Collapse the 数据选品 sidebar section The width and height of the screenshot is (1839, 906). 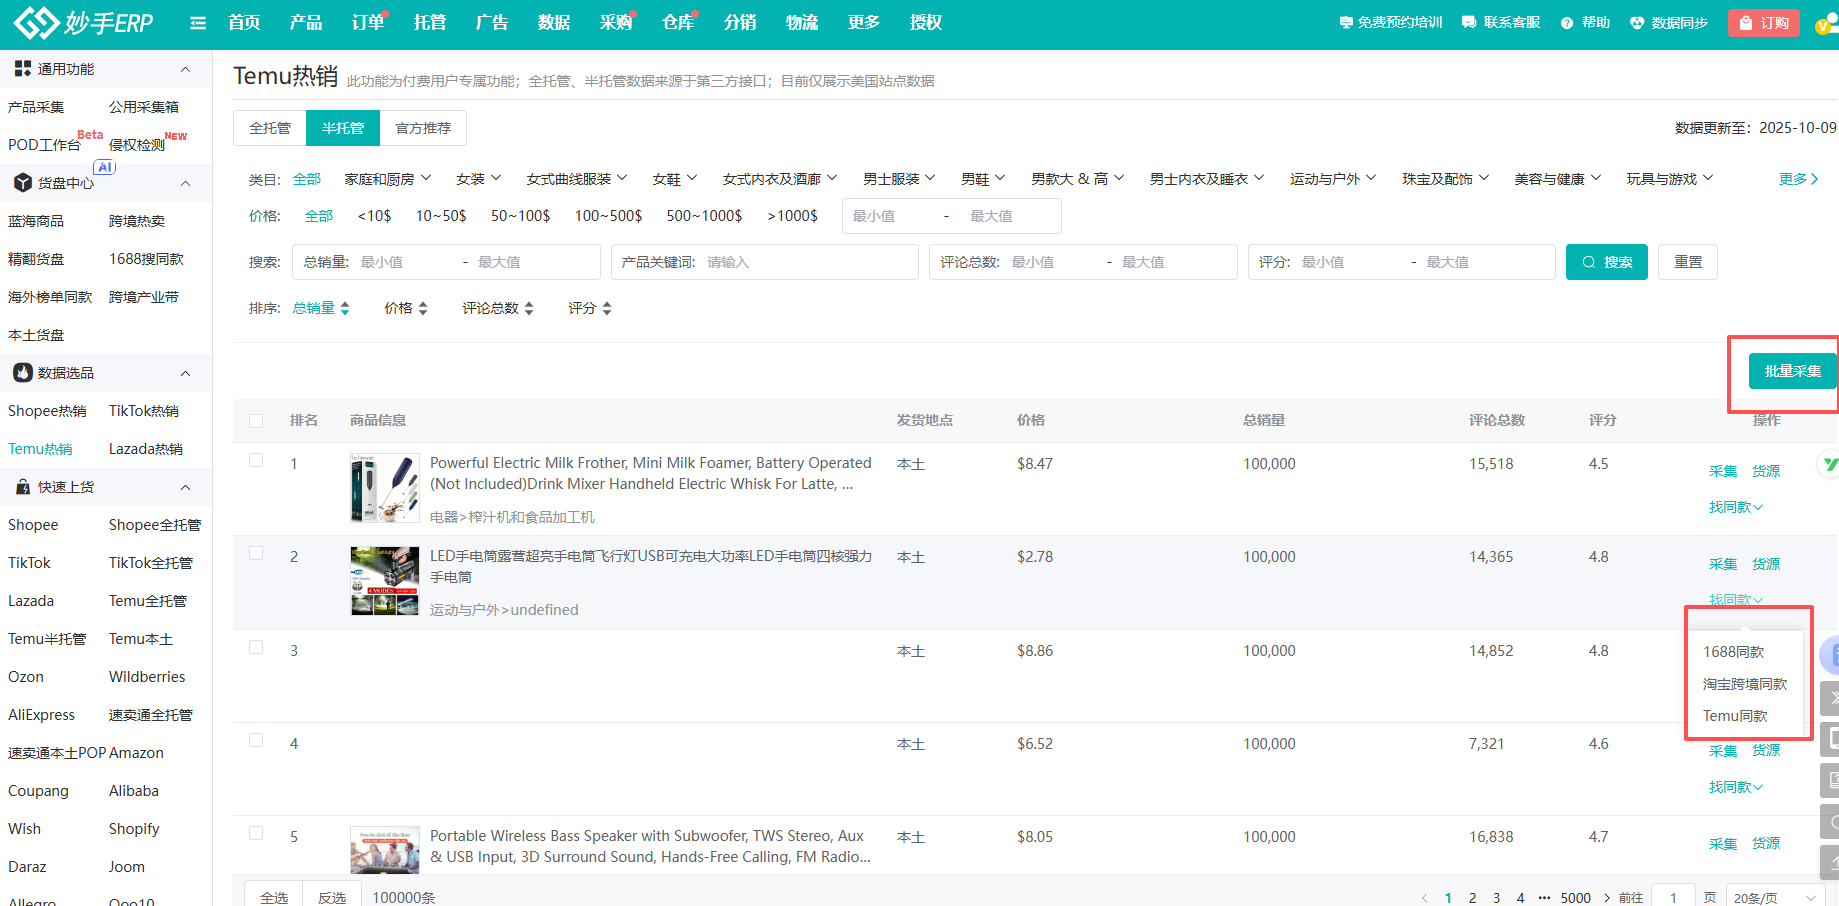point(185,373)
